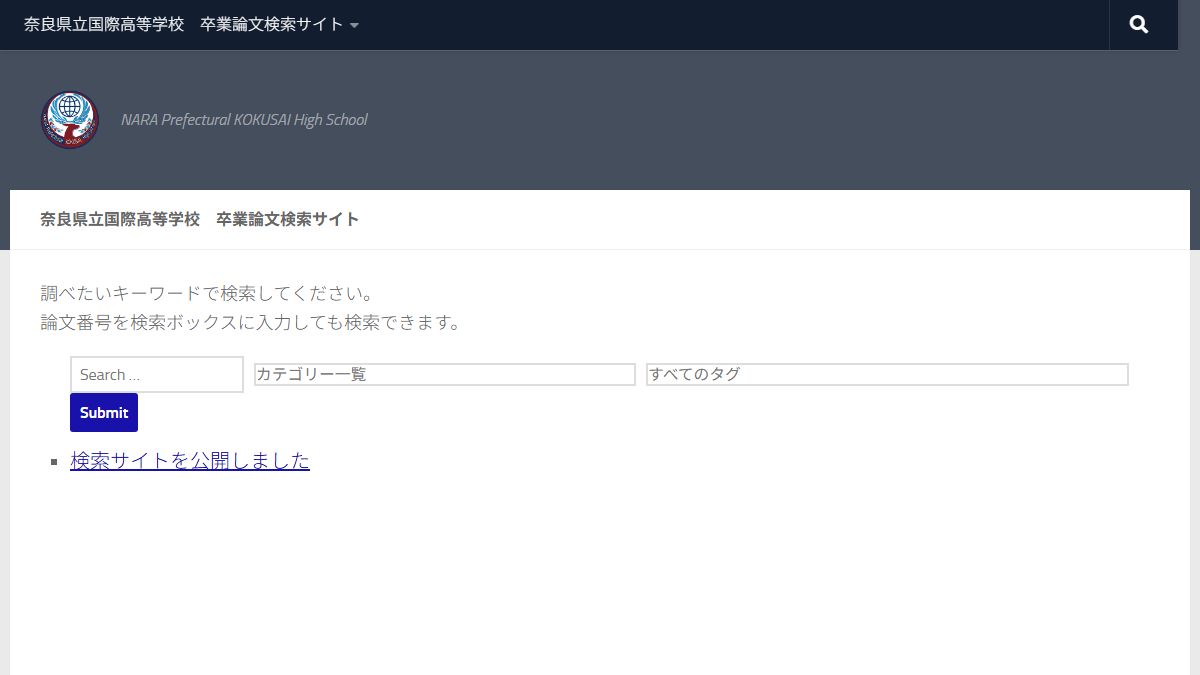Click the text 論文番号を検索ボックスに入力しても検索できます。

(250, 323)
